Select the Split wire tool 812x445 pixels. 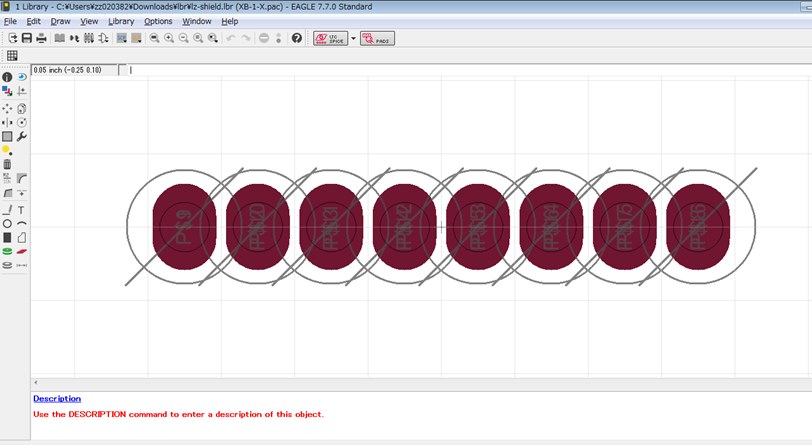coord(7,193)
